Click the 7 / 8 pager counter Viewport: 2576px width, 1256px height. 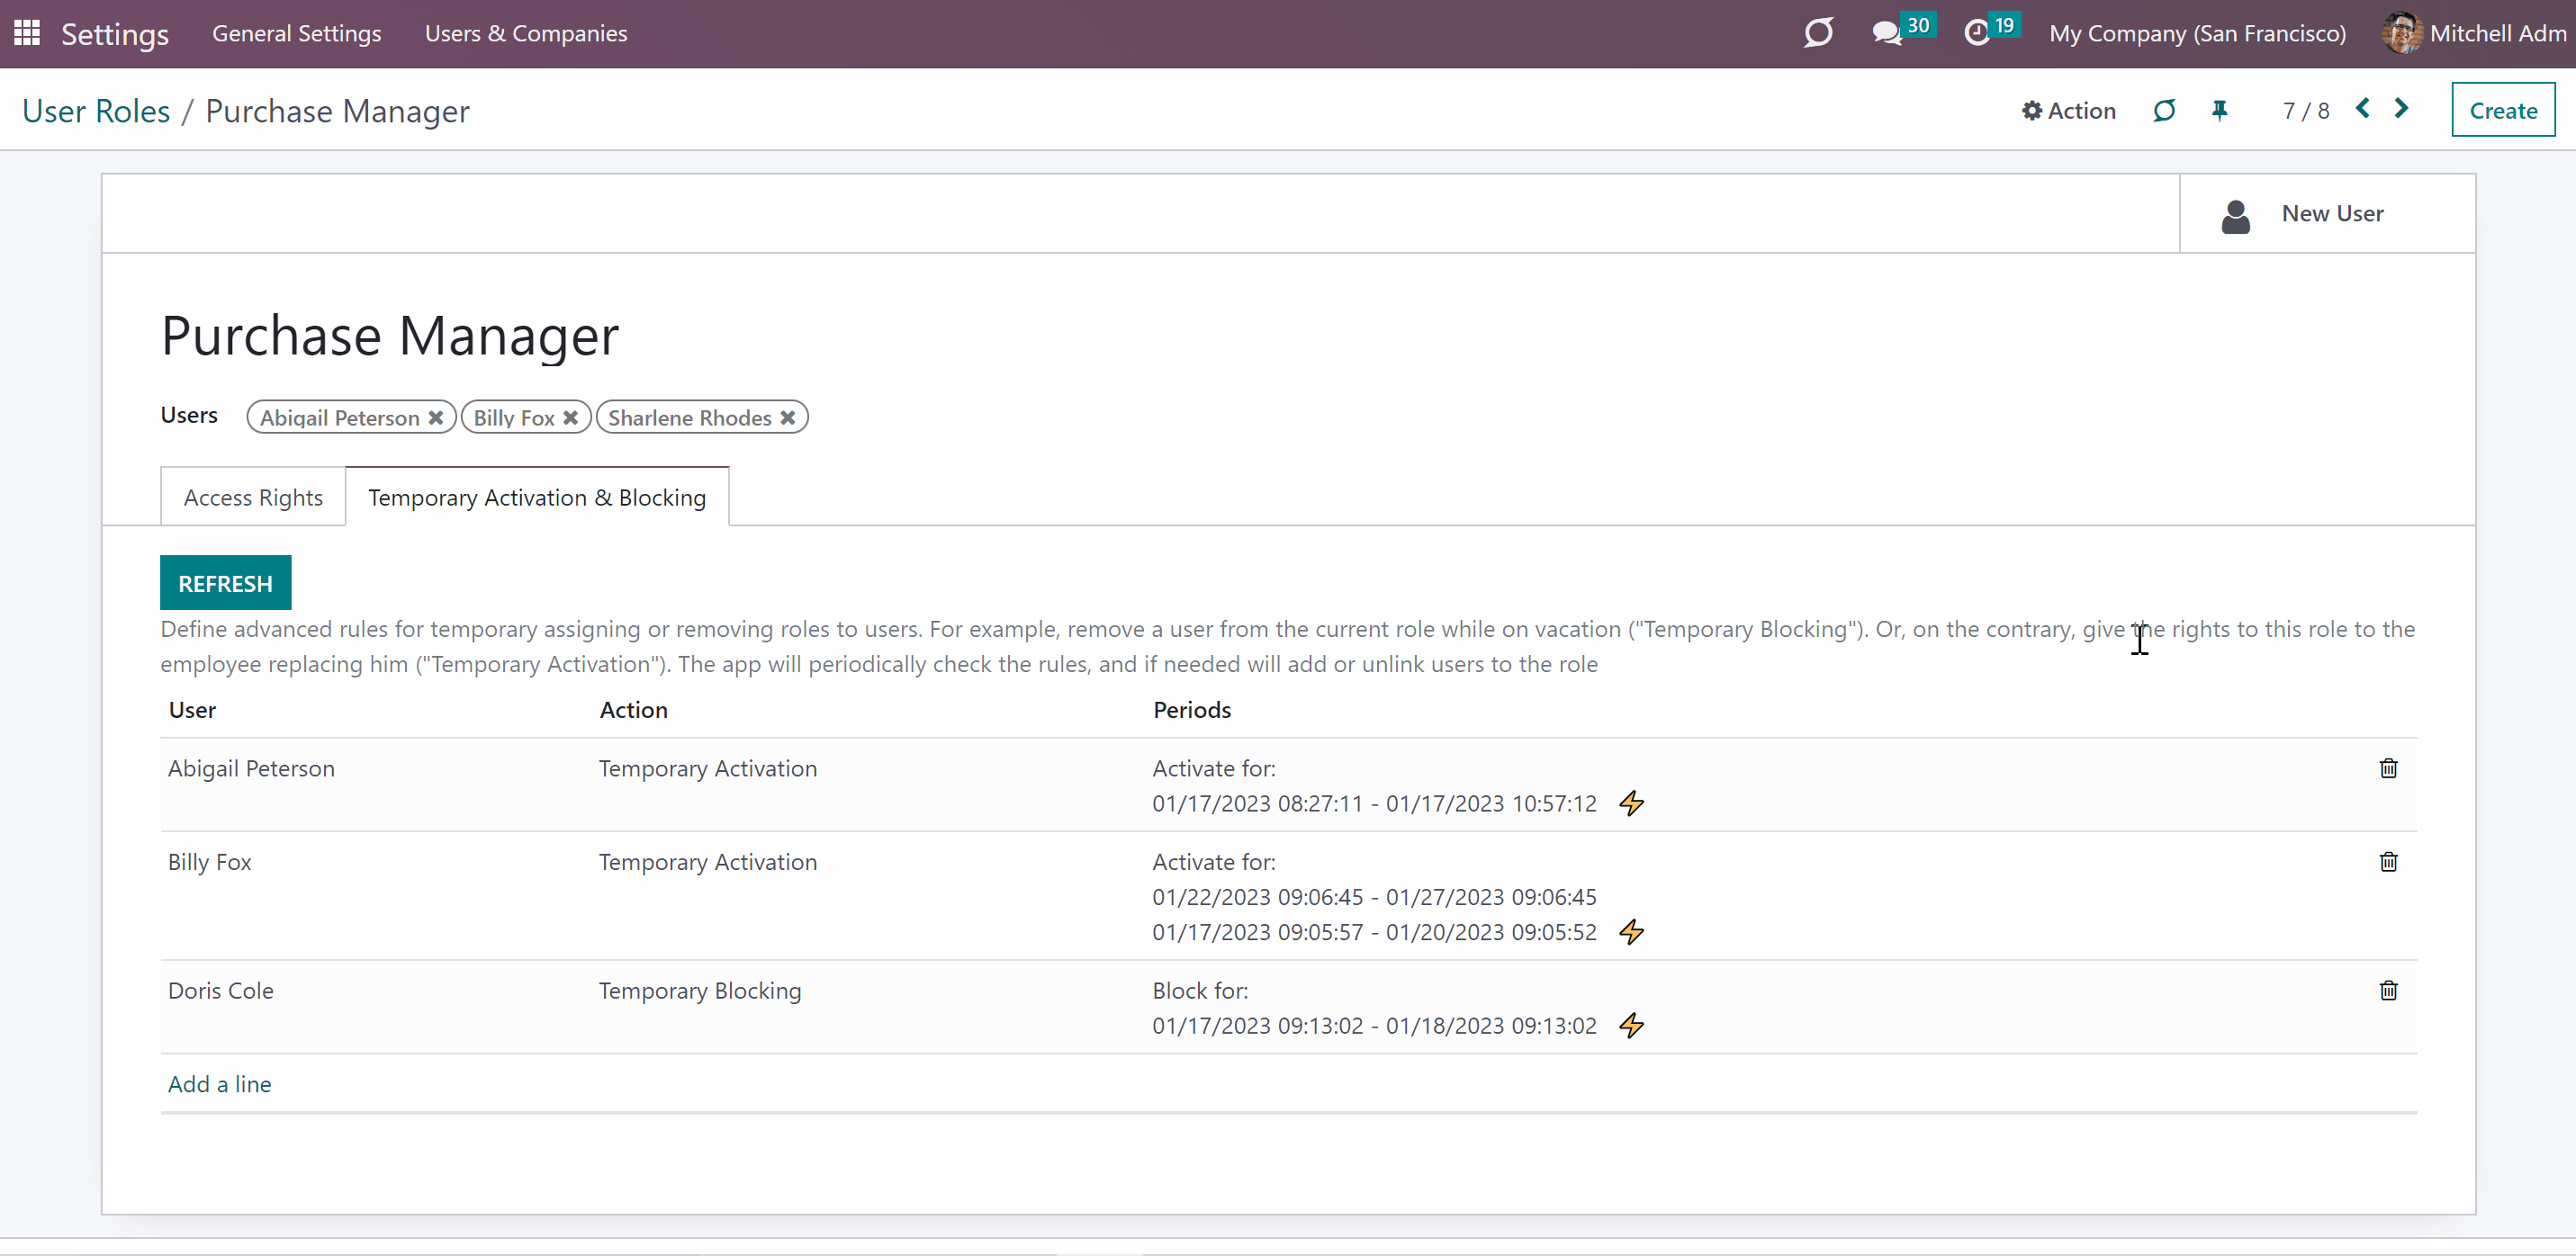[2306, 111]
